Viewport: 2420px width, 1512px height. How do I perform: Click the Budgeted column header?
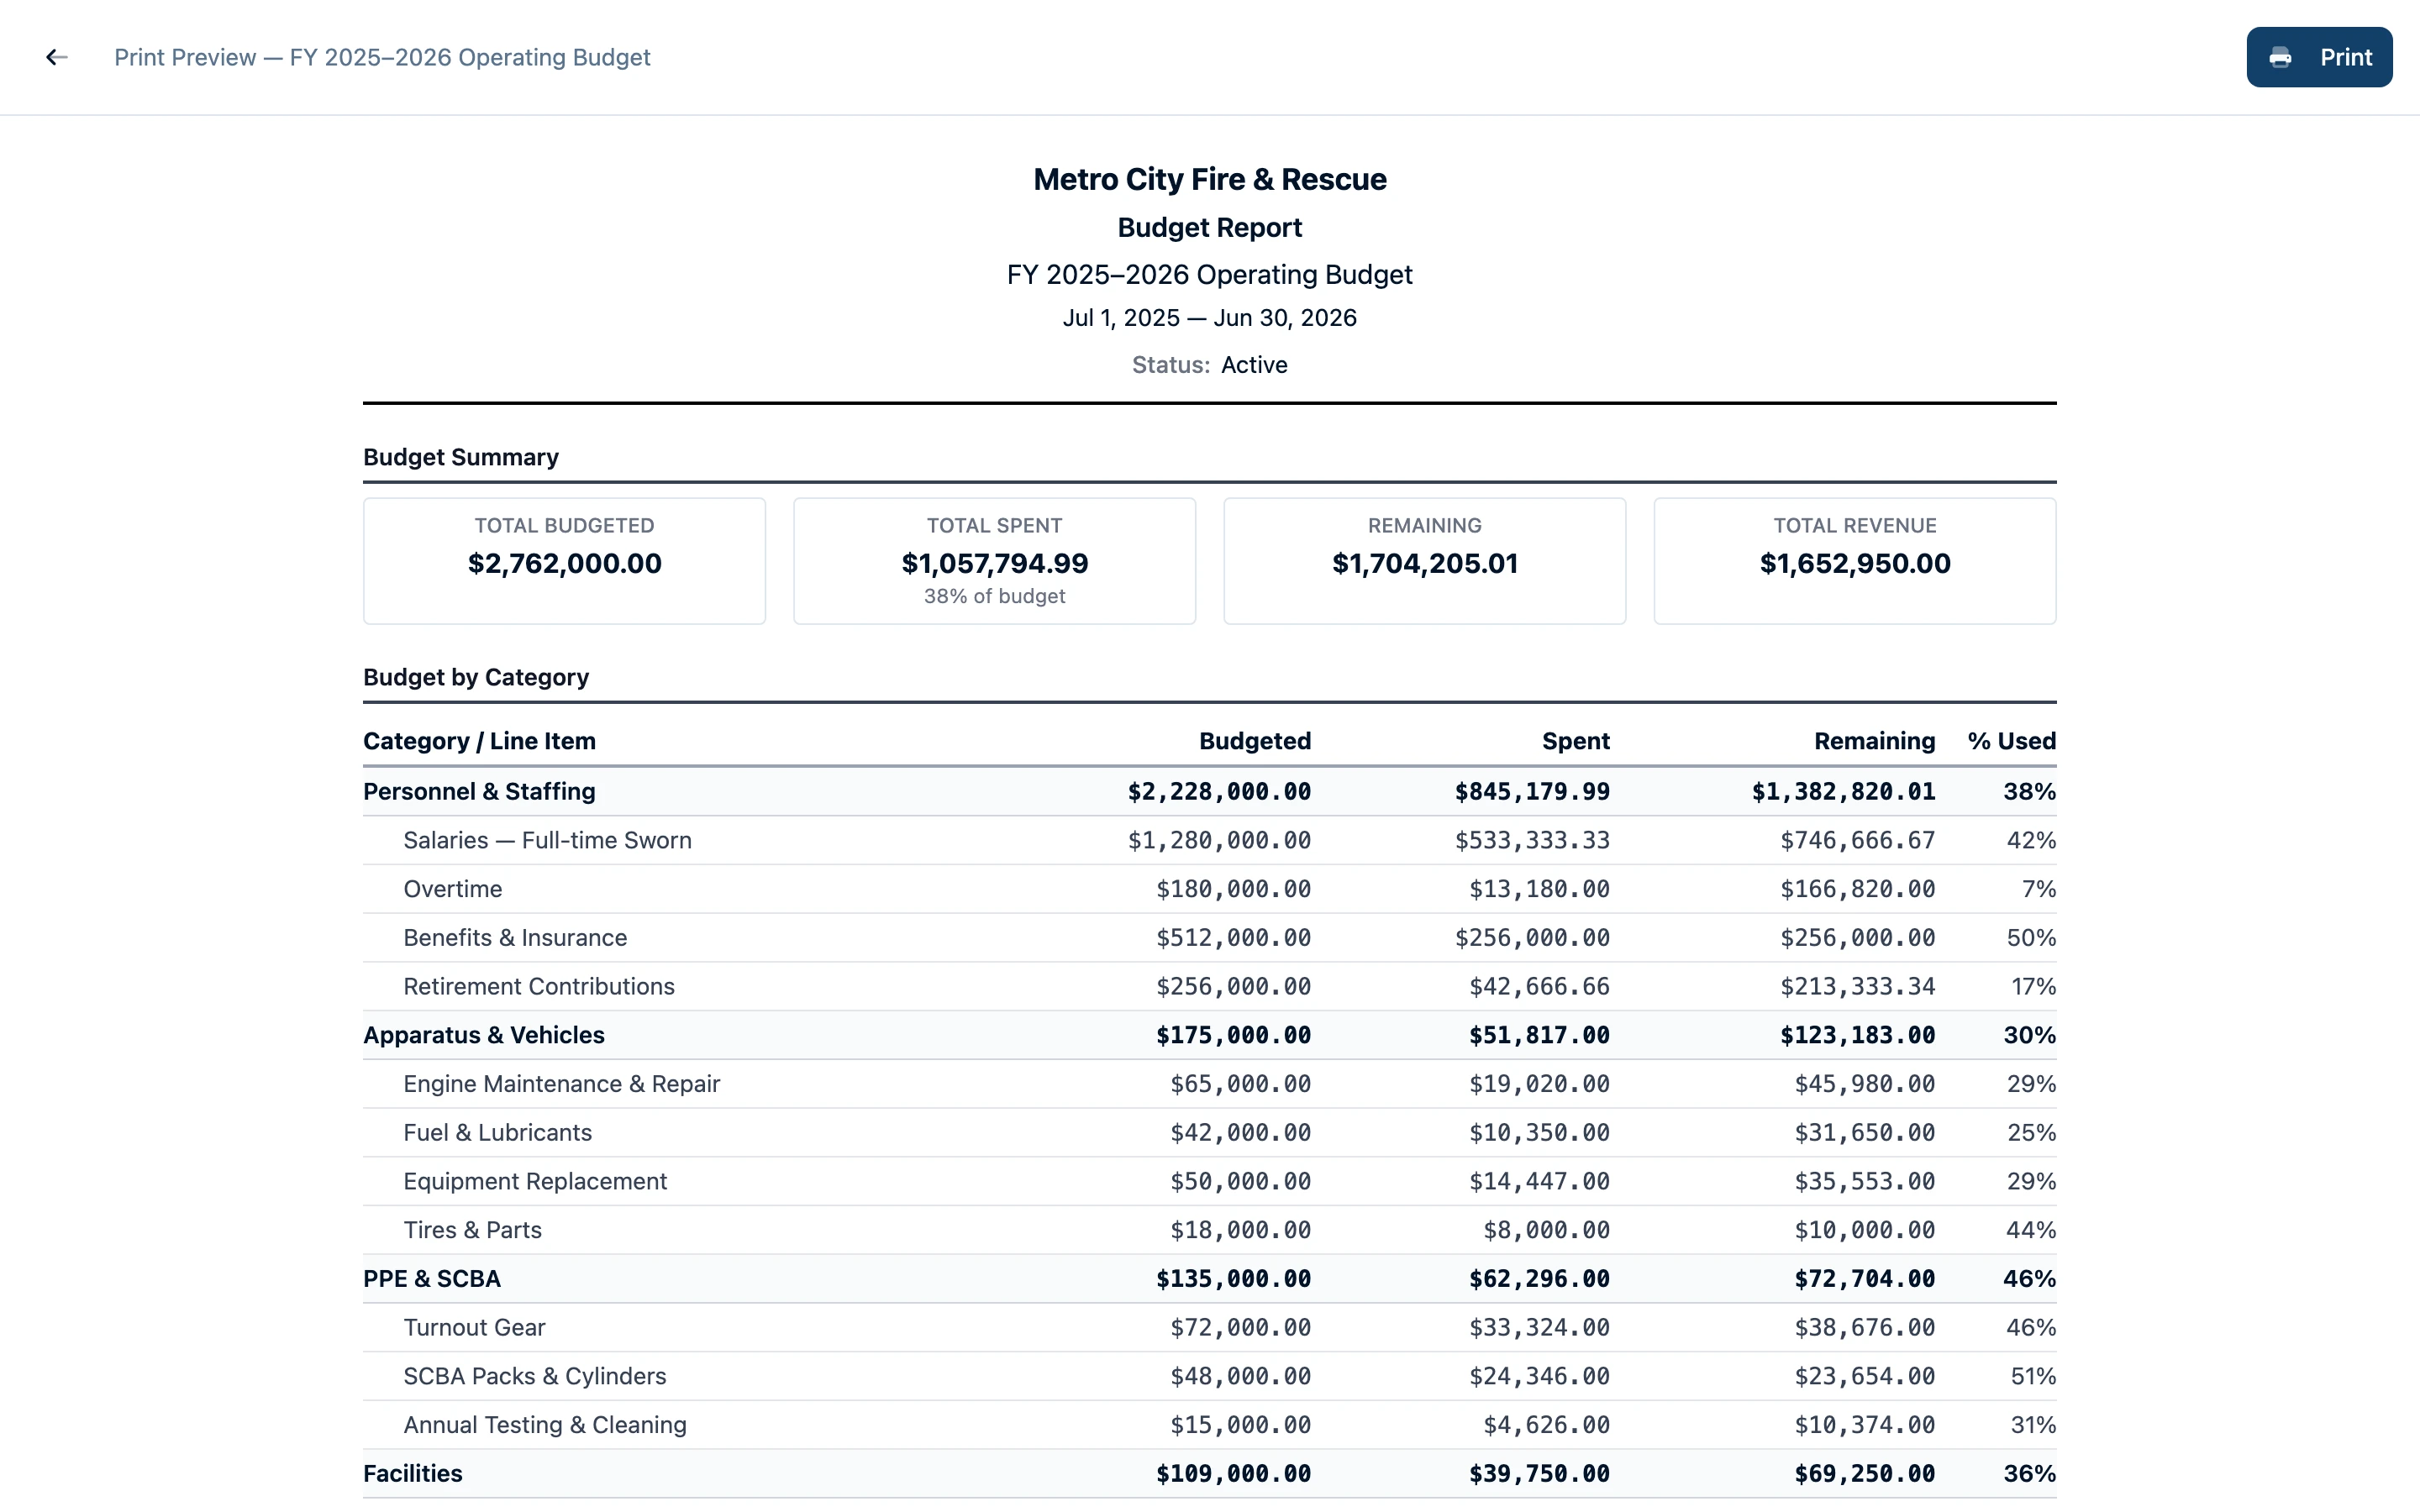(1254, 741)
